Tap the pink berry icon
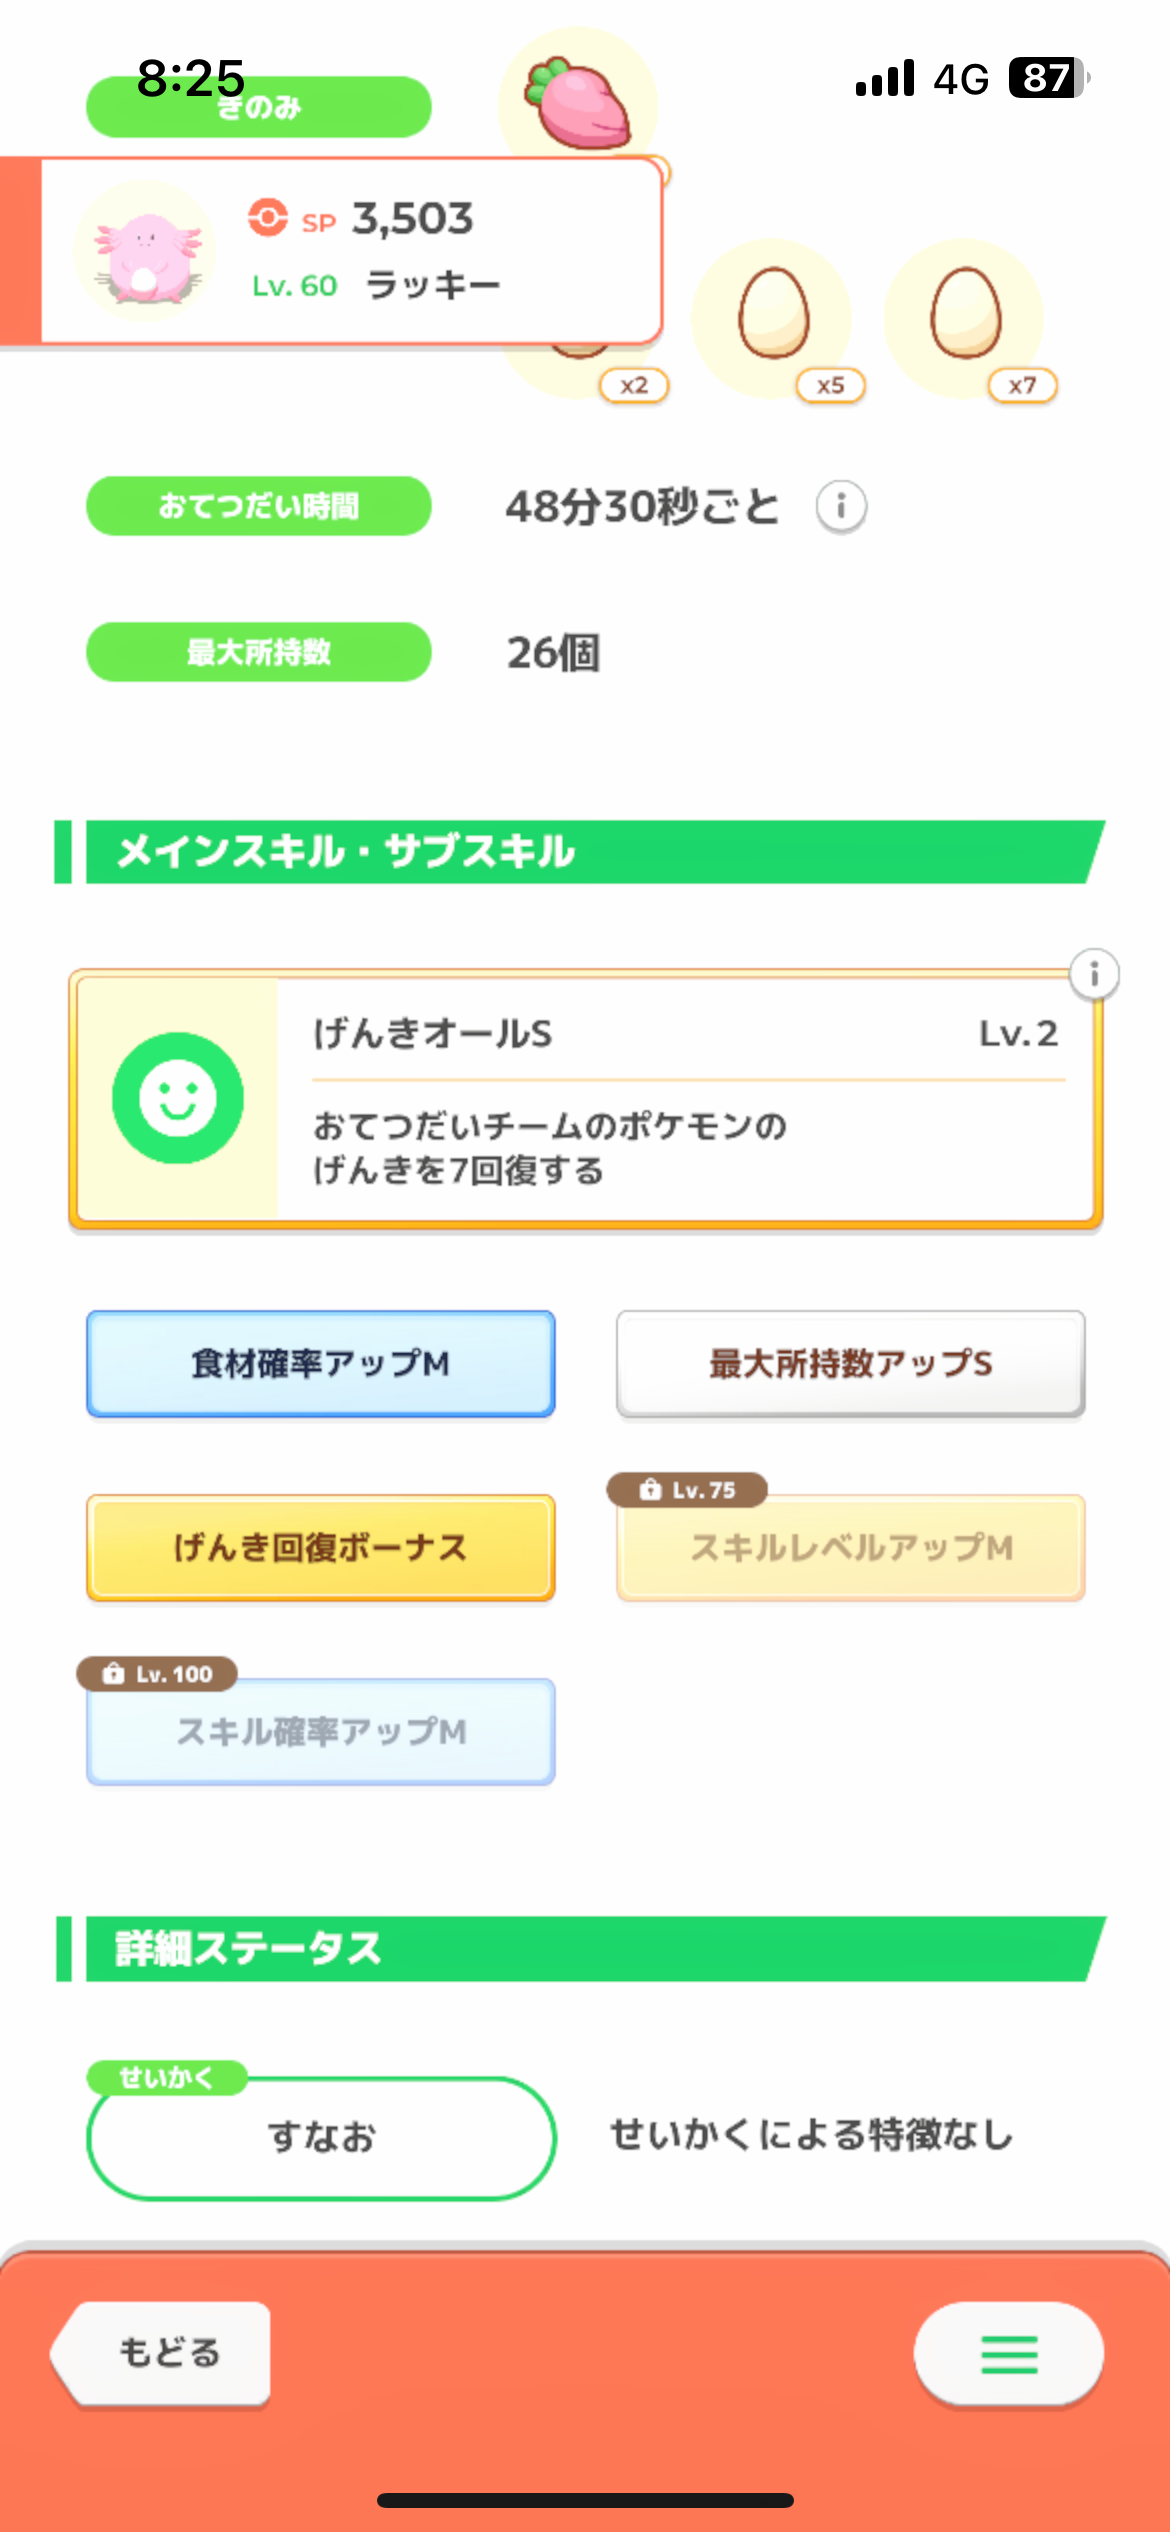This screenshot has height=2532, width=1170. tap(578, 104)
